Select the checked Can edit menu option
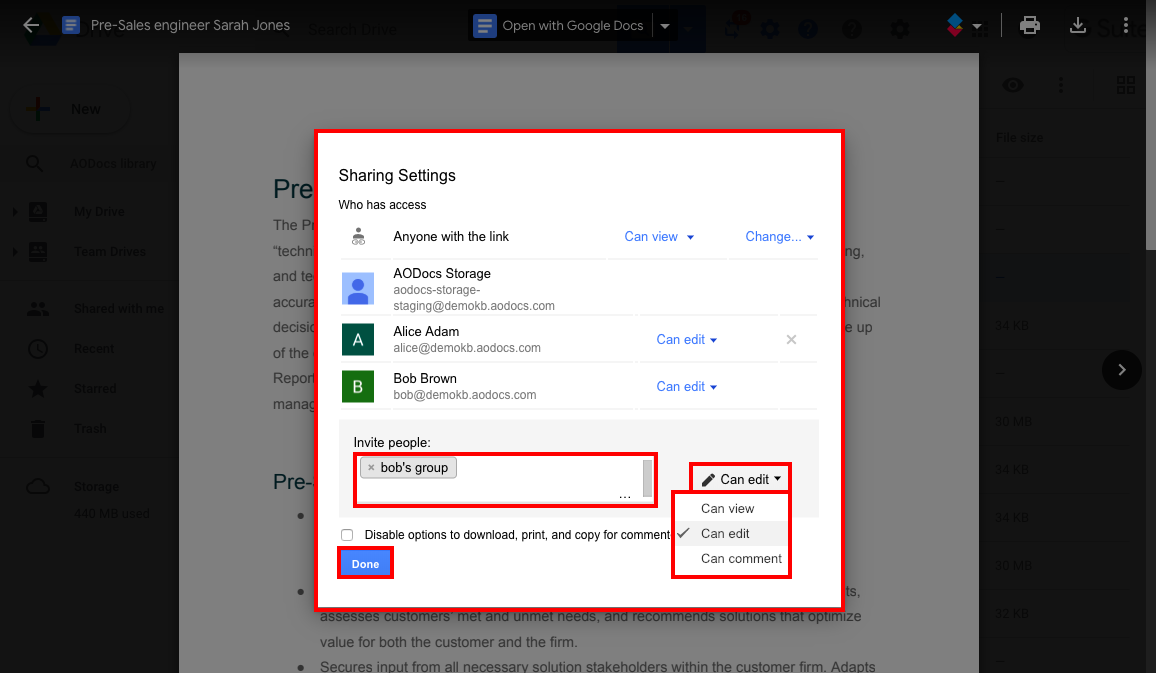The height and width of the screenshot is (673, 1156). 731,534
